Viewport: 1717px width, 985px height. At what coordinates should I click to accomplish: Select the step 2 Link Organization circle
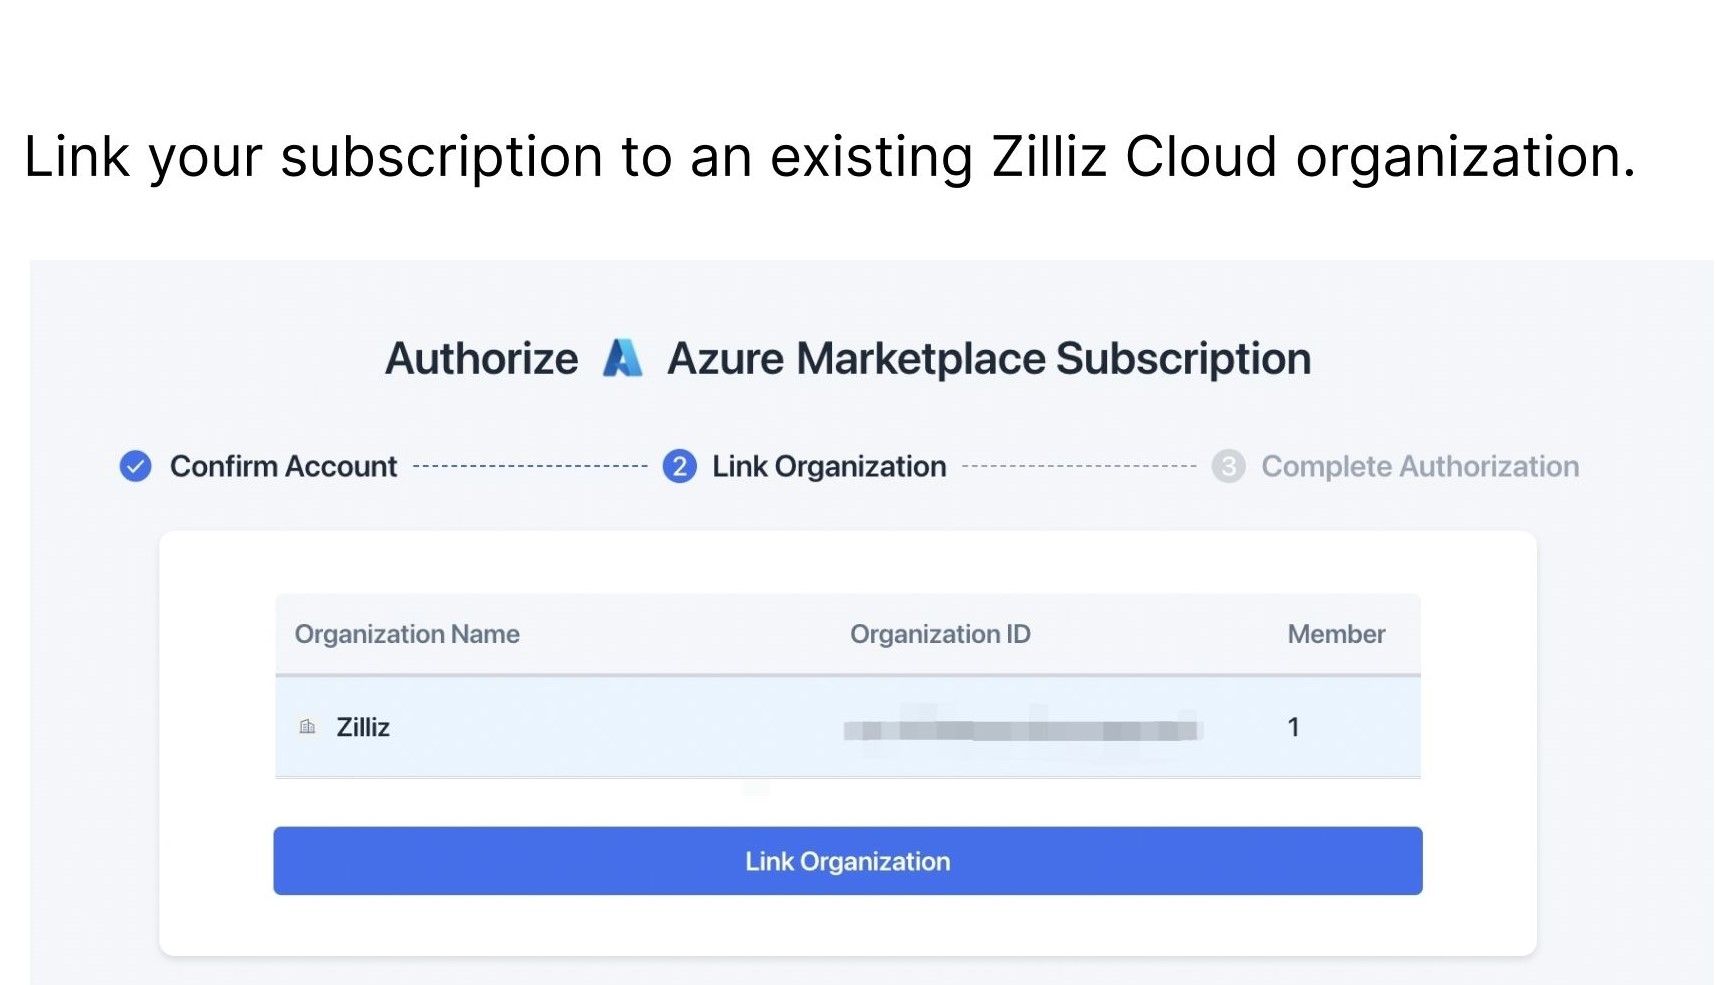coord(679,466)
